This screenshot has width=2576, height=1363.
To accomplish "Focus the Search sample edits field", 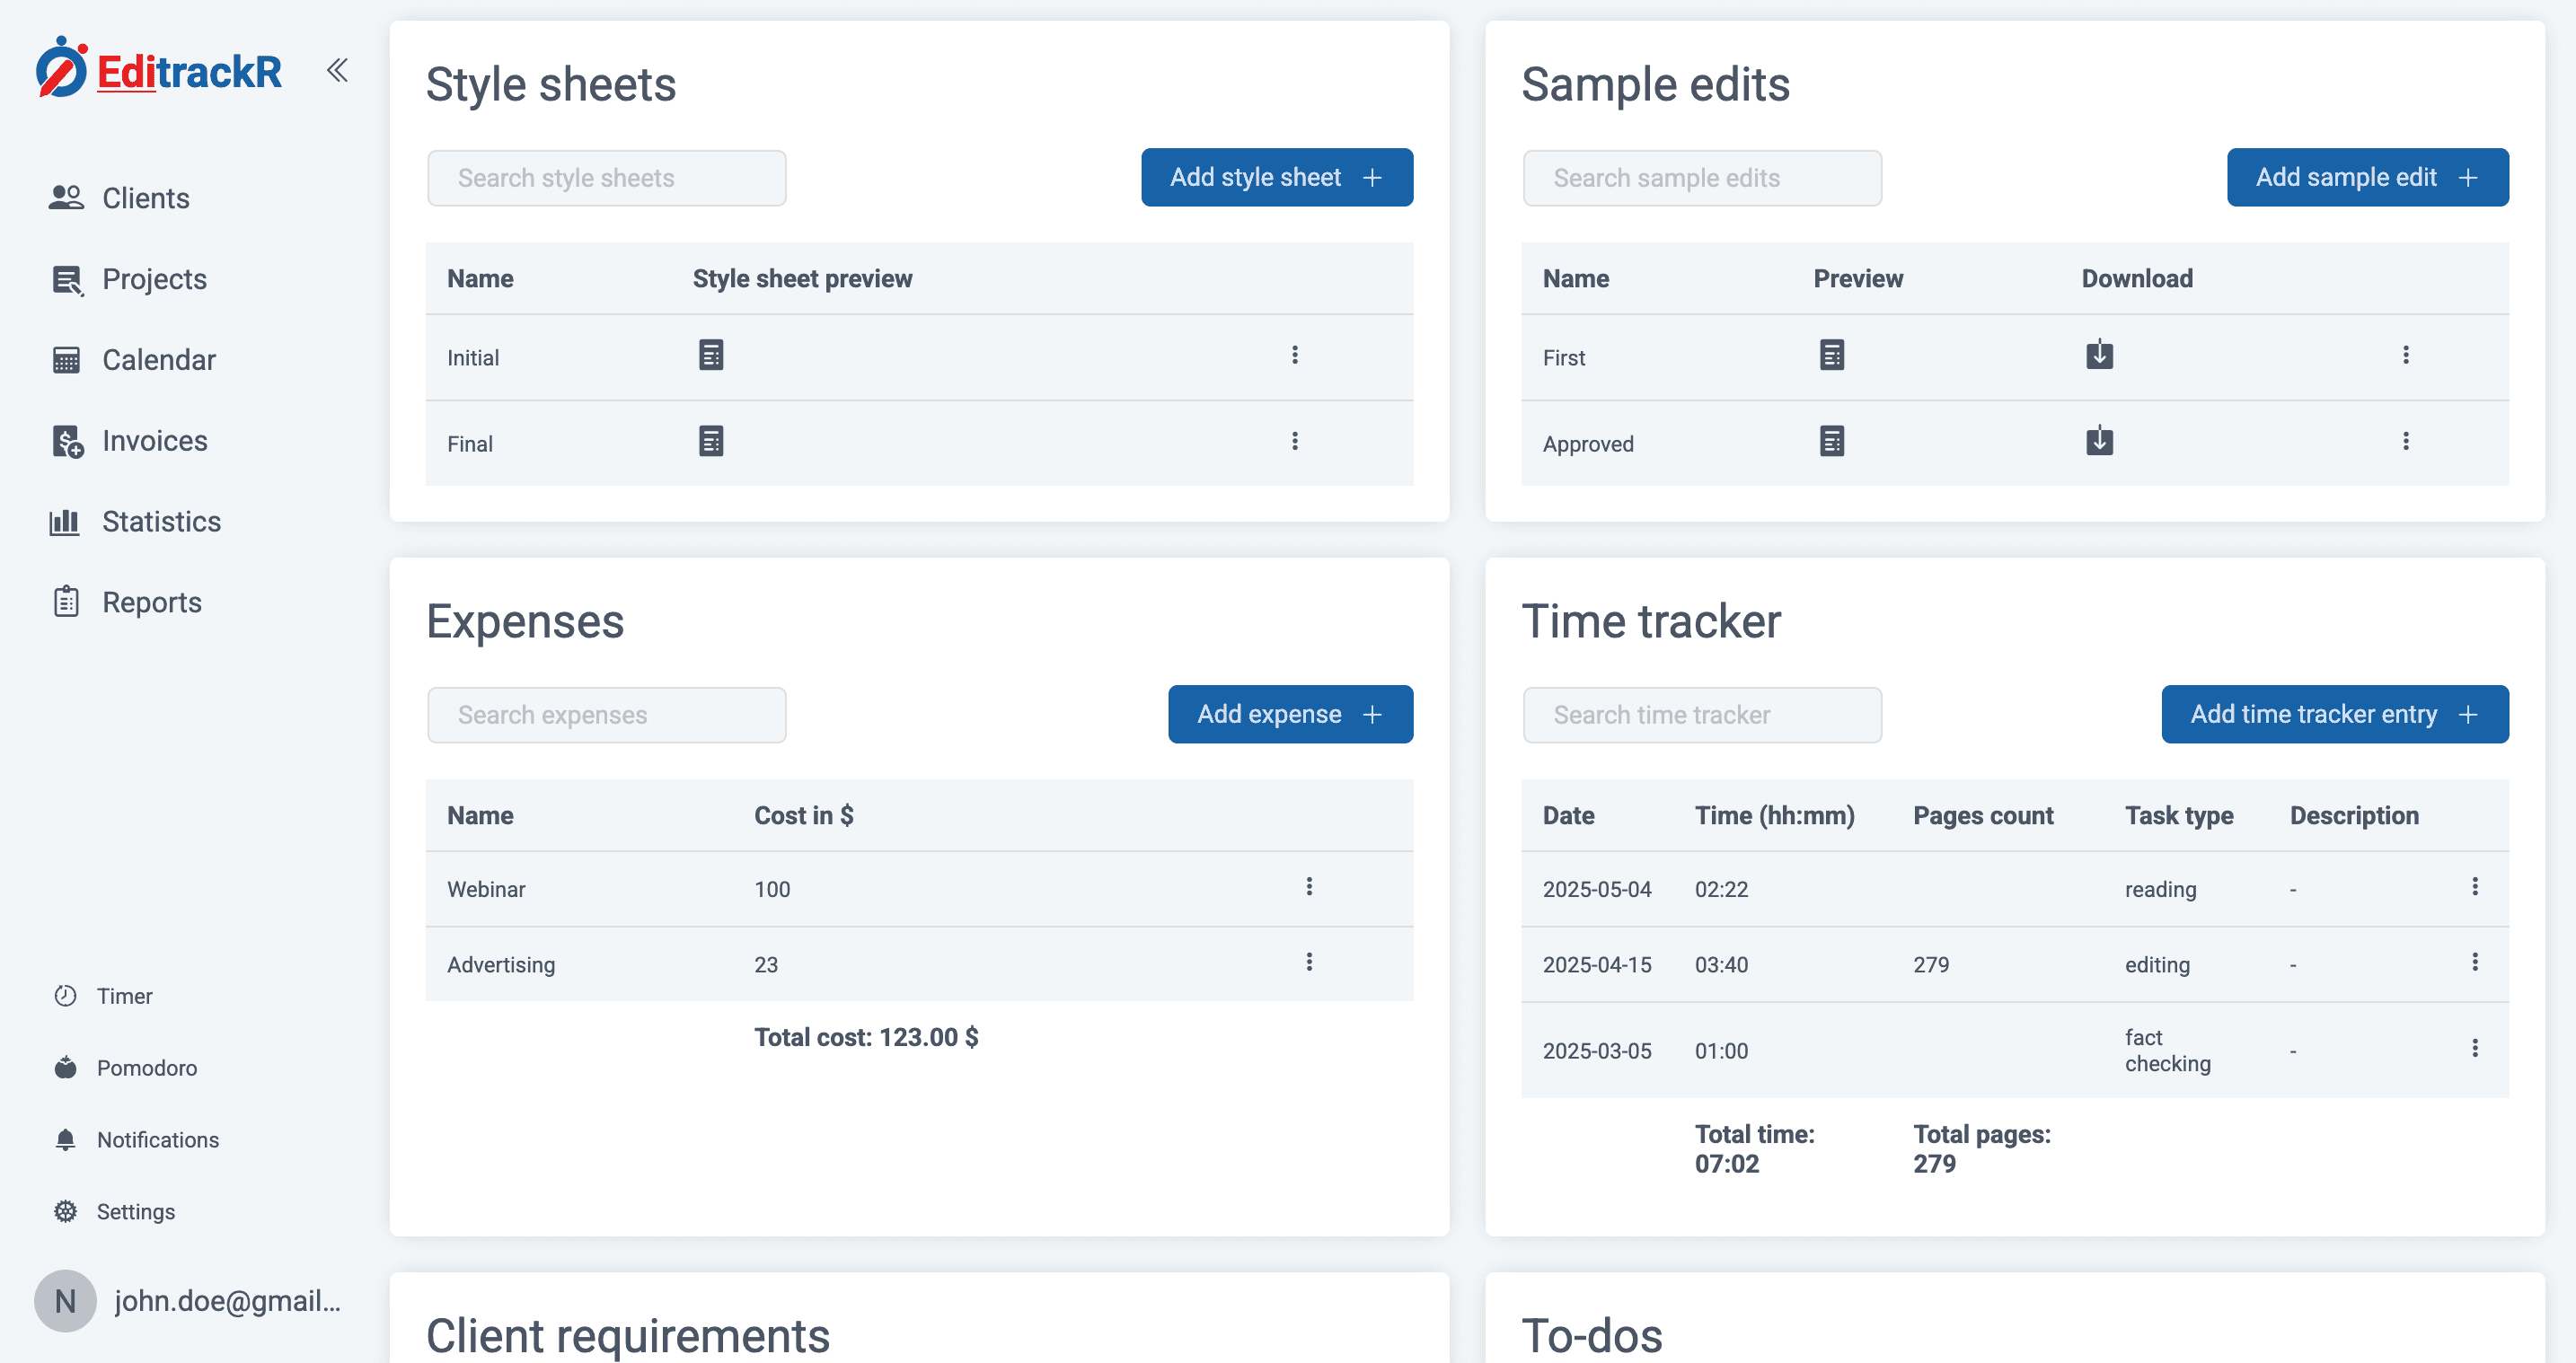I will coord(1701,178).
